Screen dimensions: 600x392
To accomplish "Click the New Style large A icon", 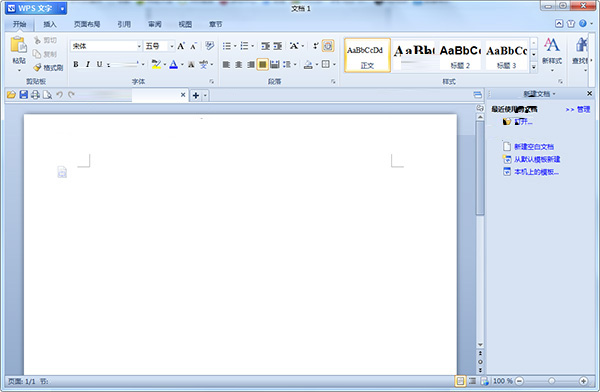I will coord(551,45).
